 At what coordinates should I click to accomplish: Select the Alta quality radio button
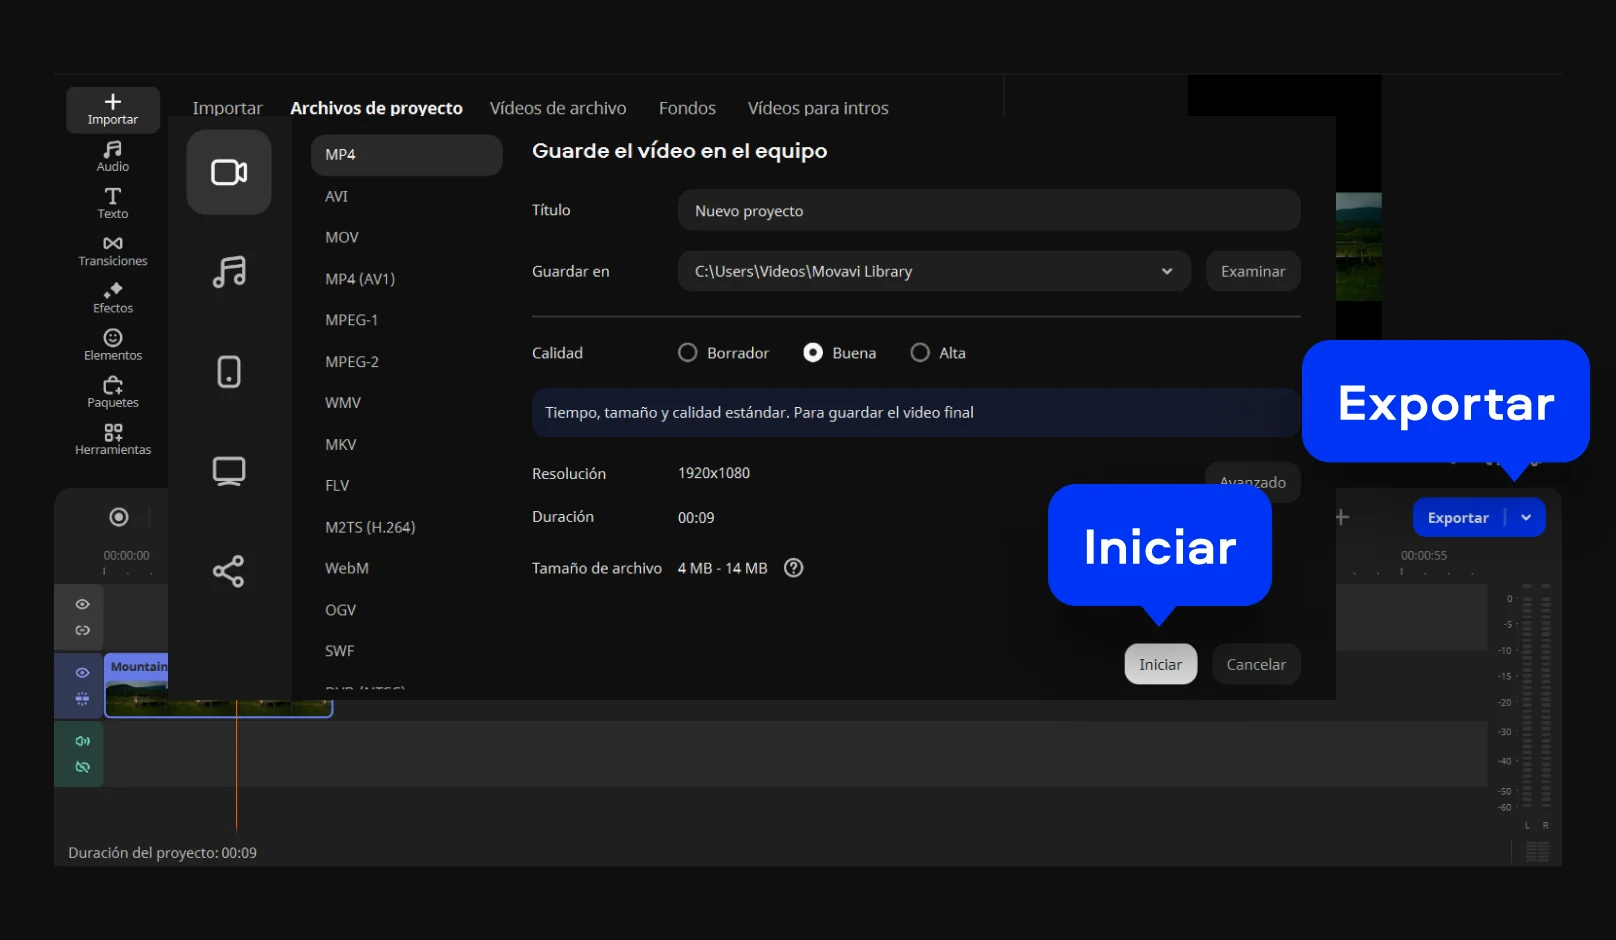click(x=920, y=353)
